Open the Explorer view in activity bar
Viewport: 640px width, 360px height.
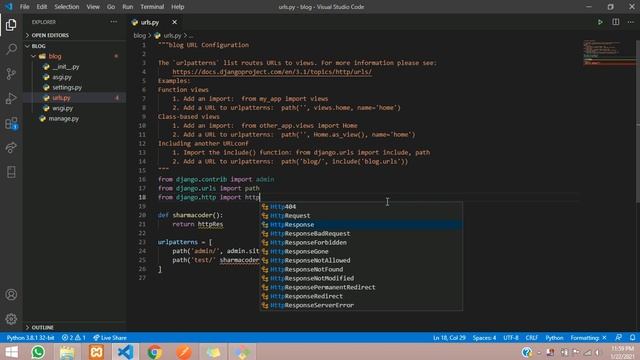click(11, 25)
